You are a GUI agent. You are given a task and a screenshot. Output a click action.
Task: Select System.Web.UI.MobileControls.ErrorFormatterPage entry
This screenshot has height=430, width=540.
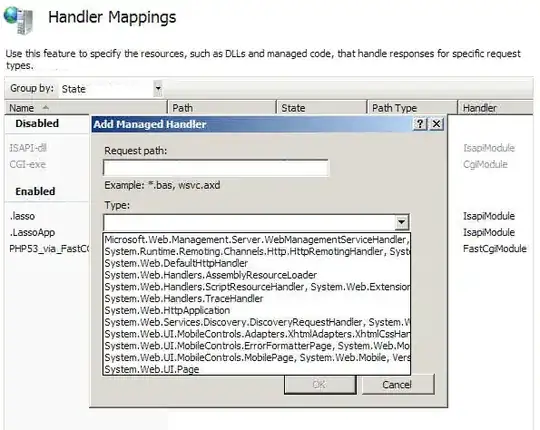[257, 346]
